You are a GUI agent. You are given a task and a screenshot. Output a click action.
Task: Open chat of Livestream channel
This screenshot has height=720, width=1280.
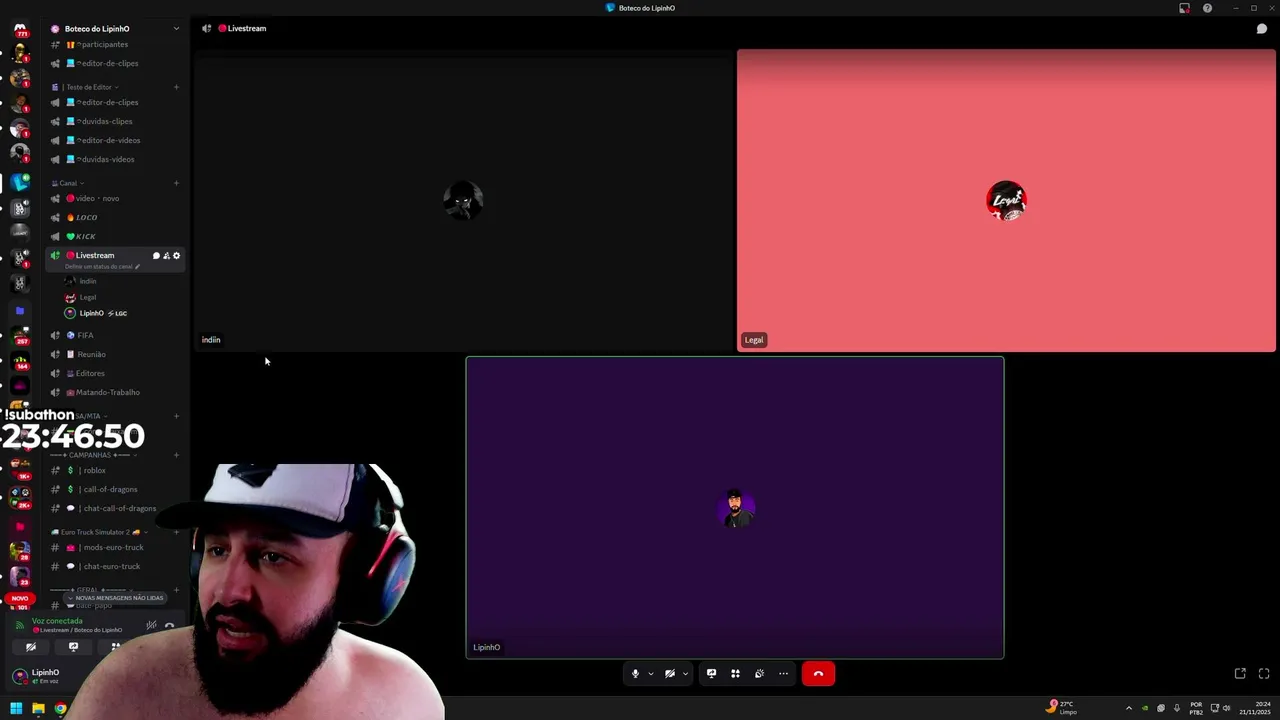156,256
